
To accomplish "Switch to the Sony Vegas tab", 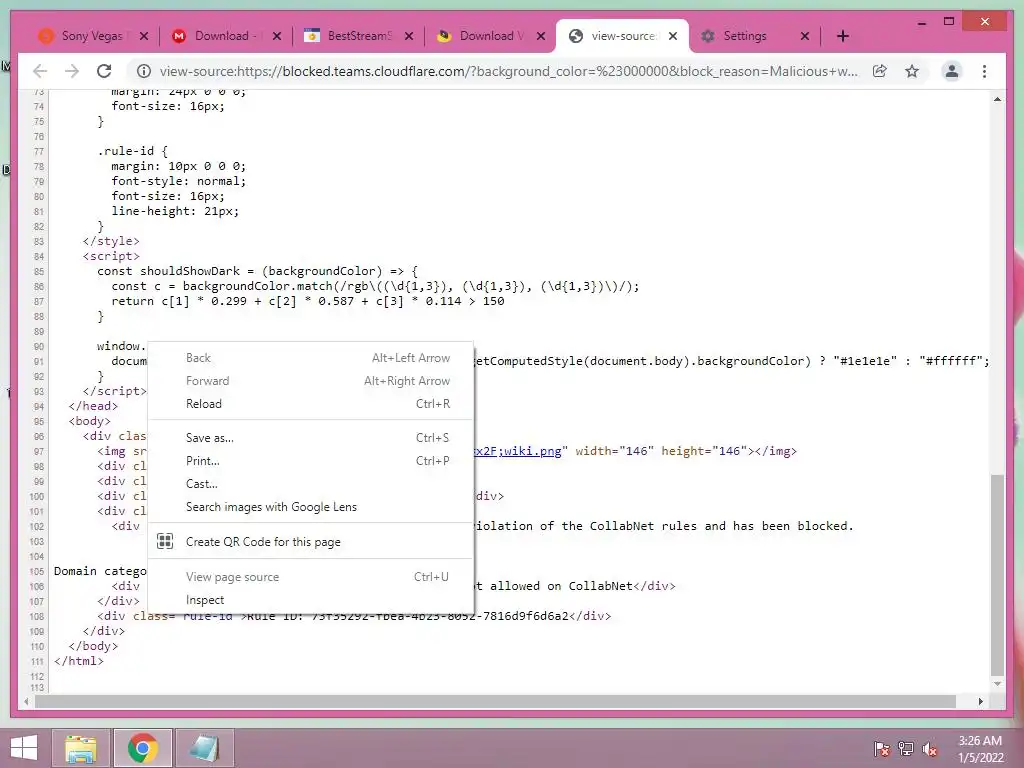I will pos(91,36).
